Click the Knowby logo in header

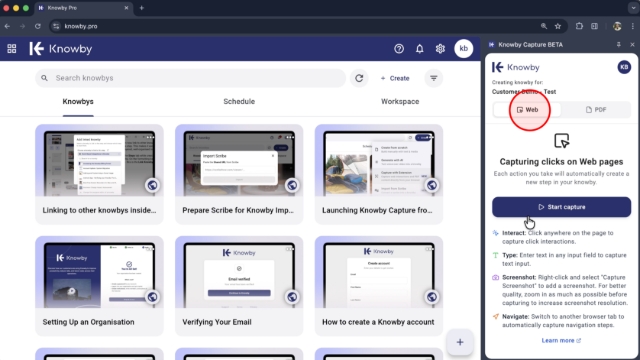pos(61,49)
